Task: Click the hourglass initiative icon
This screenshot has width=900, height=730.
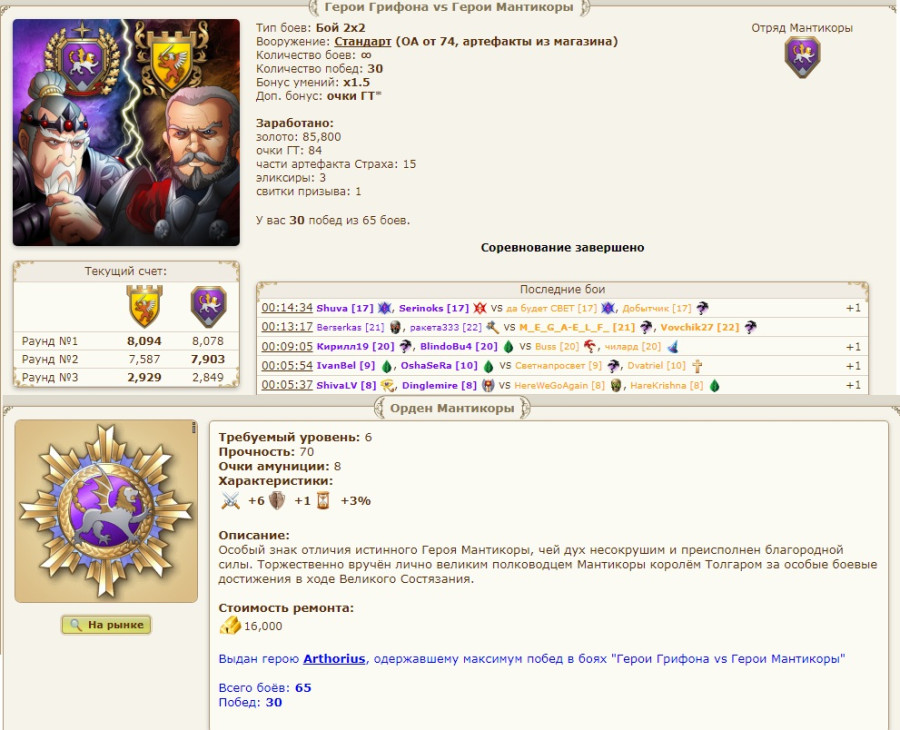Action: pos(324,501)
